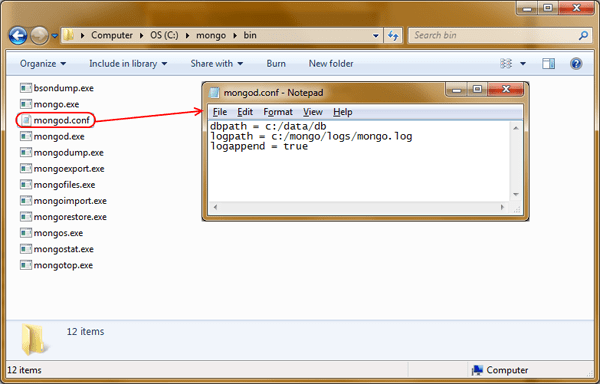Go back with Explorer's back arrow
The image size is (600, 384).
click(x=18, y=36)
